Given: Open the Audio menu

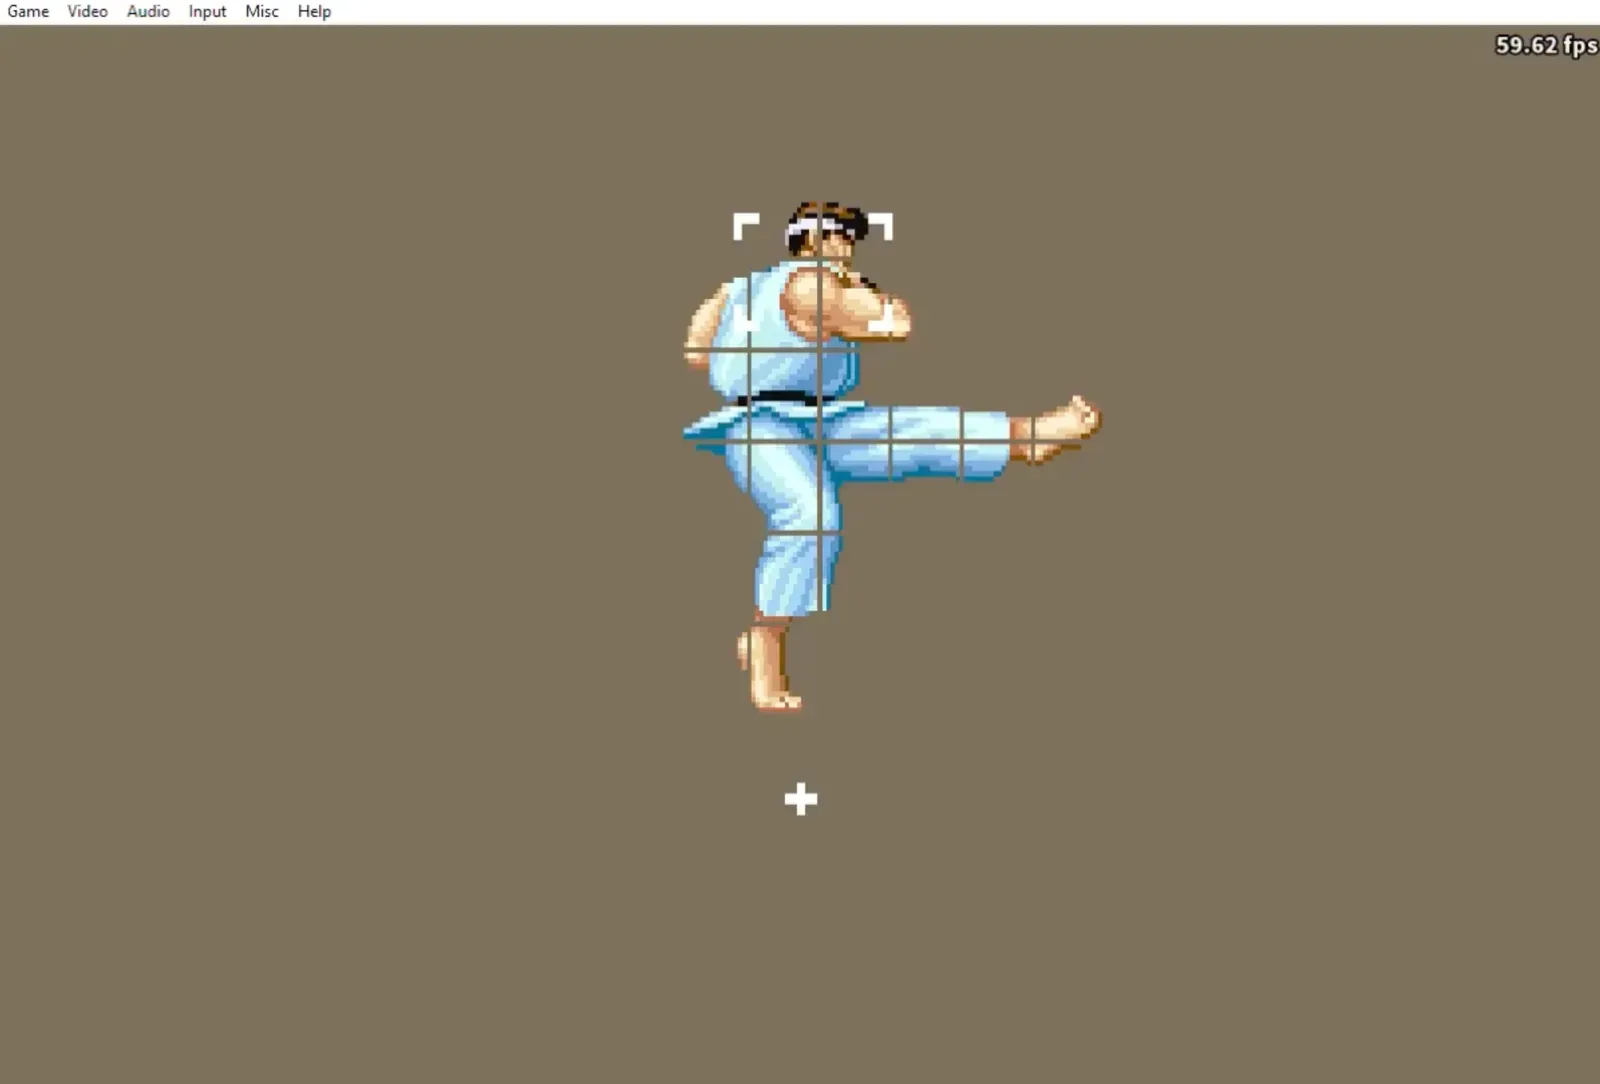Looking at the screenshot, I should 147,11.
